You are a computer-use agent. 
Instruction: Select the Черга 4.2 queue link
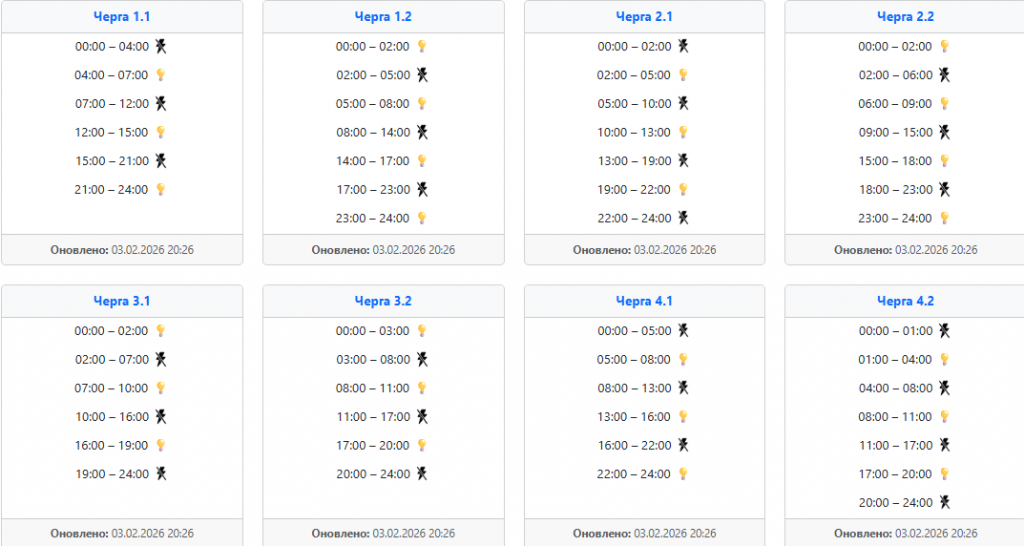tap(905, 301)
